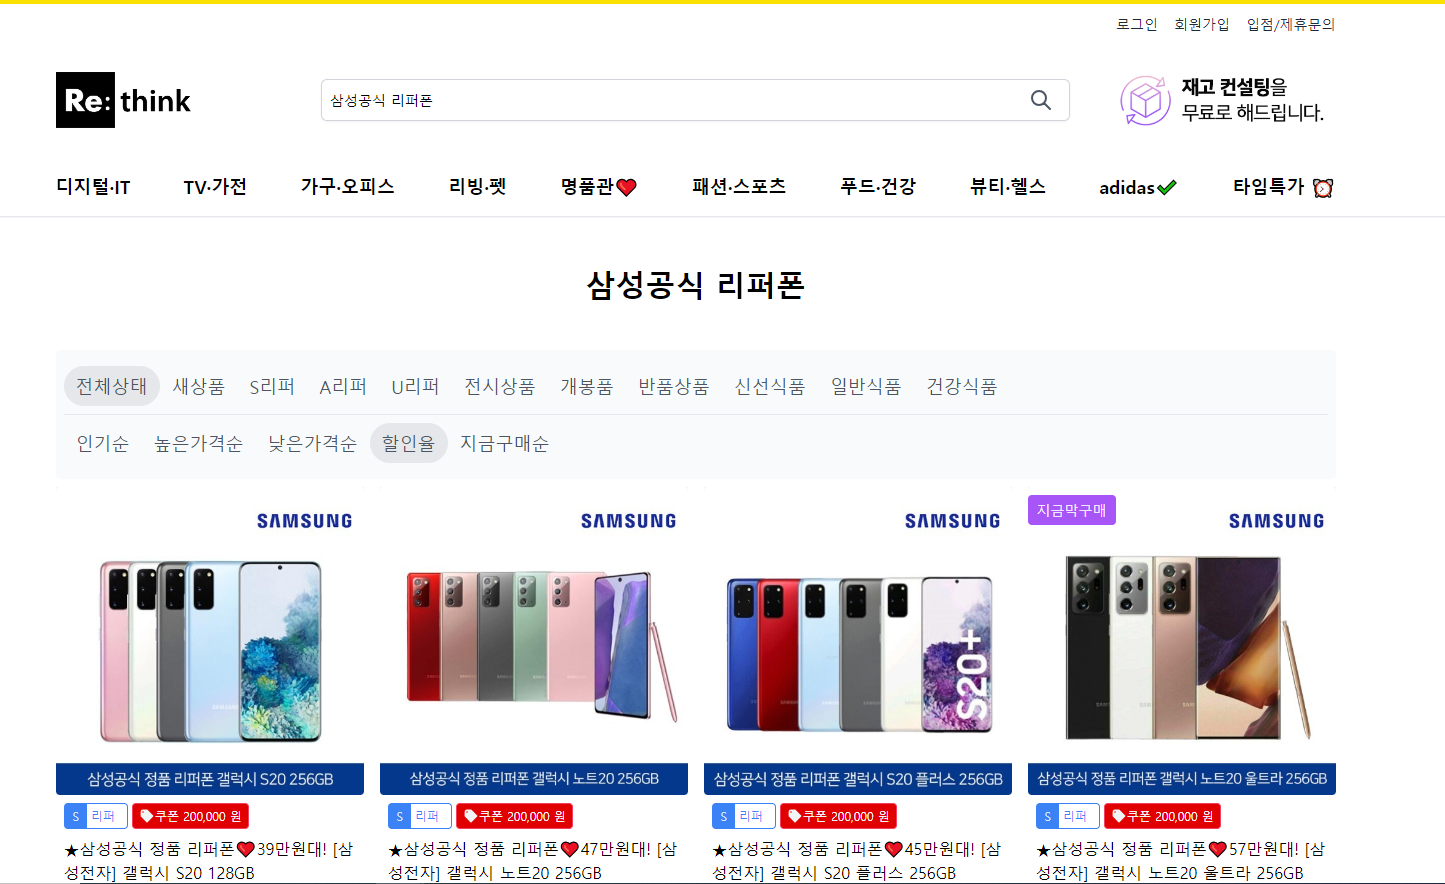Click the Galaxy Note20 Ultra product image

coord(1177,647)
